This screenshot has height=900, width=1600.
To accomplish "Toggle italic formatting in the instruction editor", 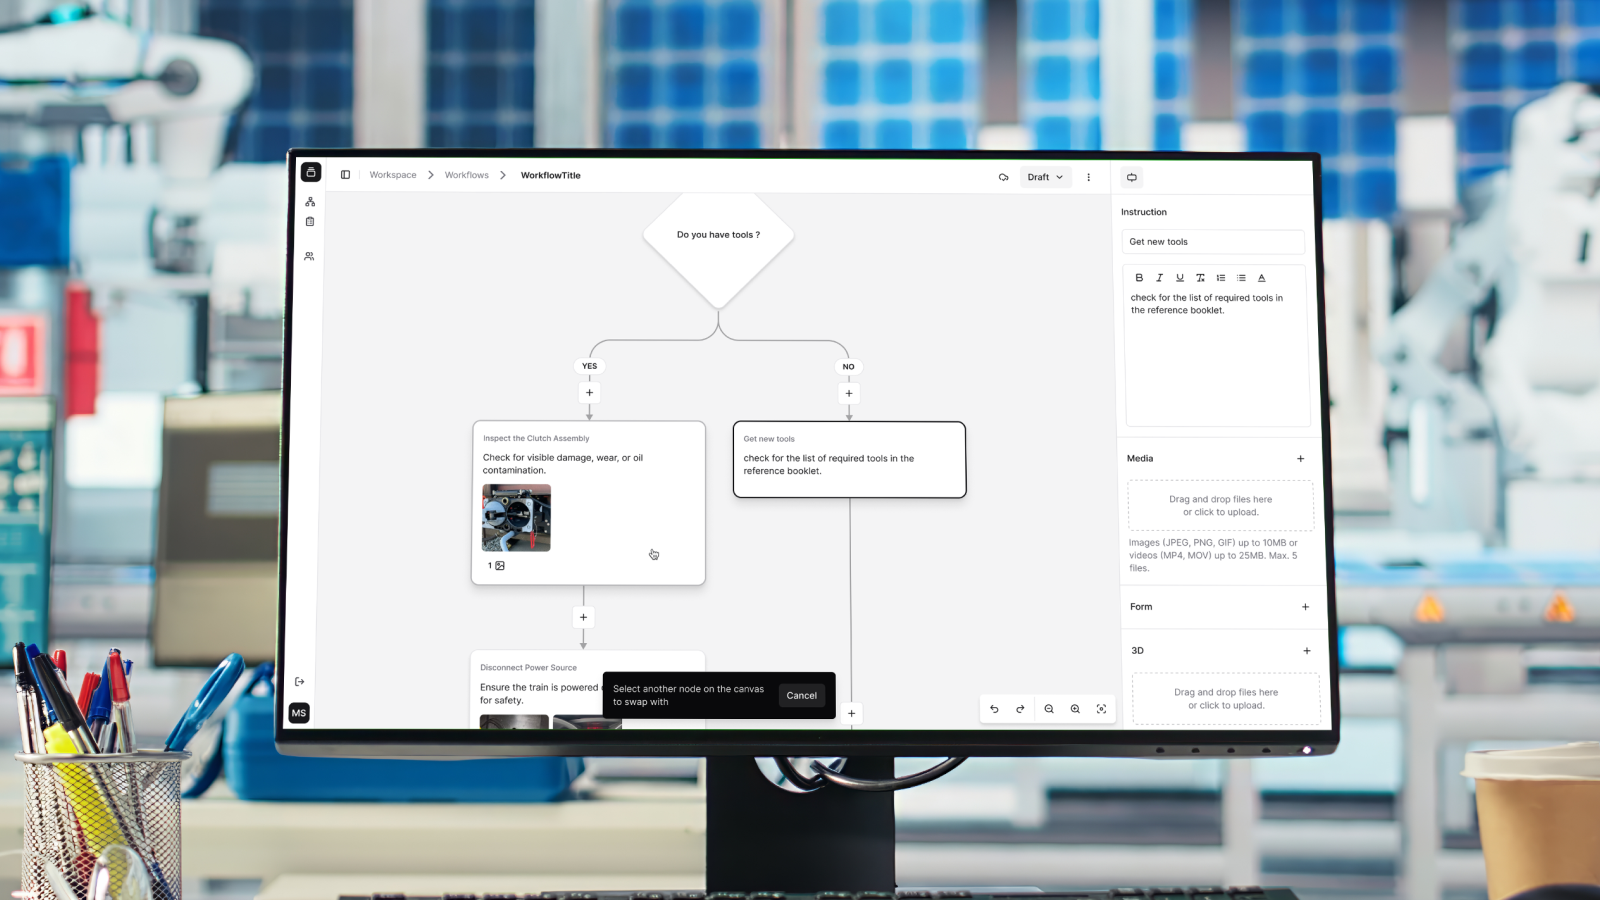I will pos(1160,277).
